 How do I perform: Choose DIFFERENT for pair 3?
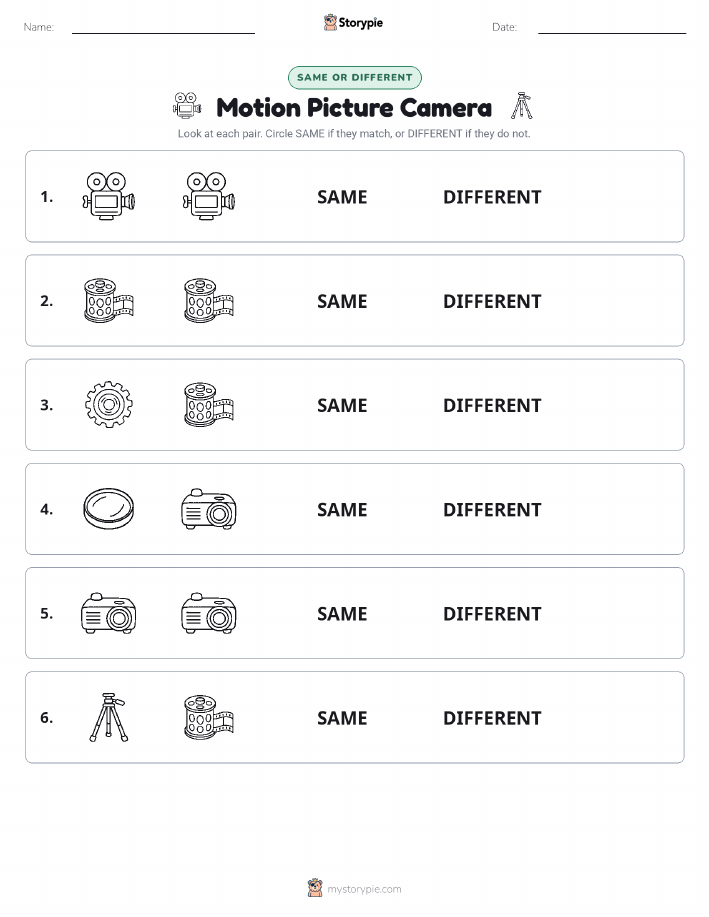[x=492, y=405]
